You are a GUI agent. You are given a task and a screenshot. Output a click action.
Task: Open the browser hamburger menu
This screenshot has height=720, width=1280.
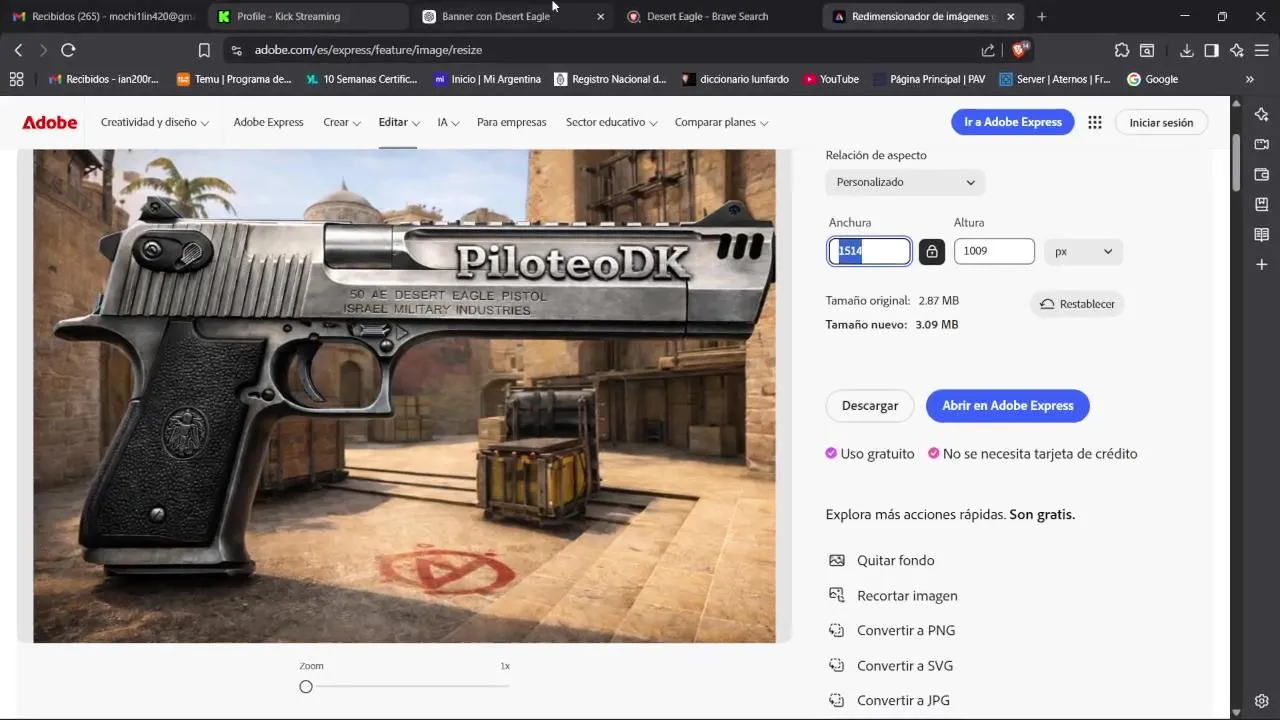tap(1262, 50)
